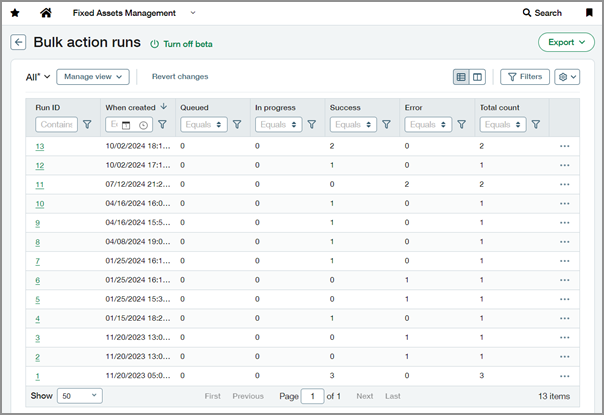
Task: Click the back arrow beside Bulk action runs
Action: tap(18, 43)
